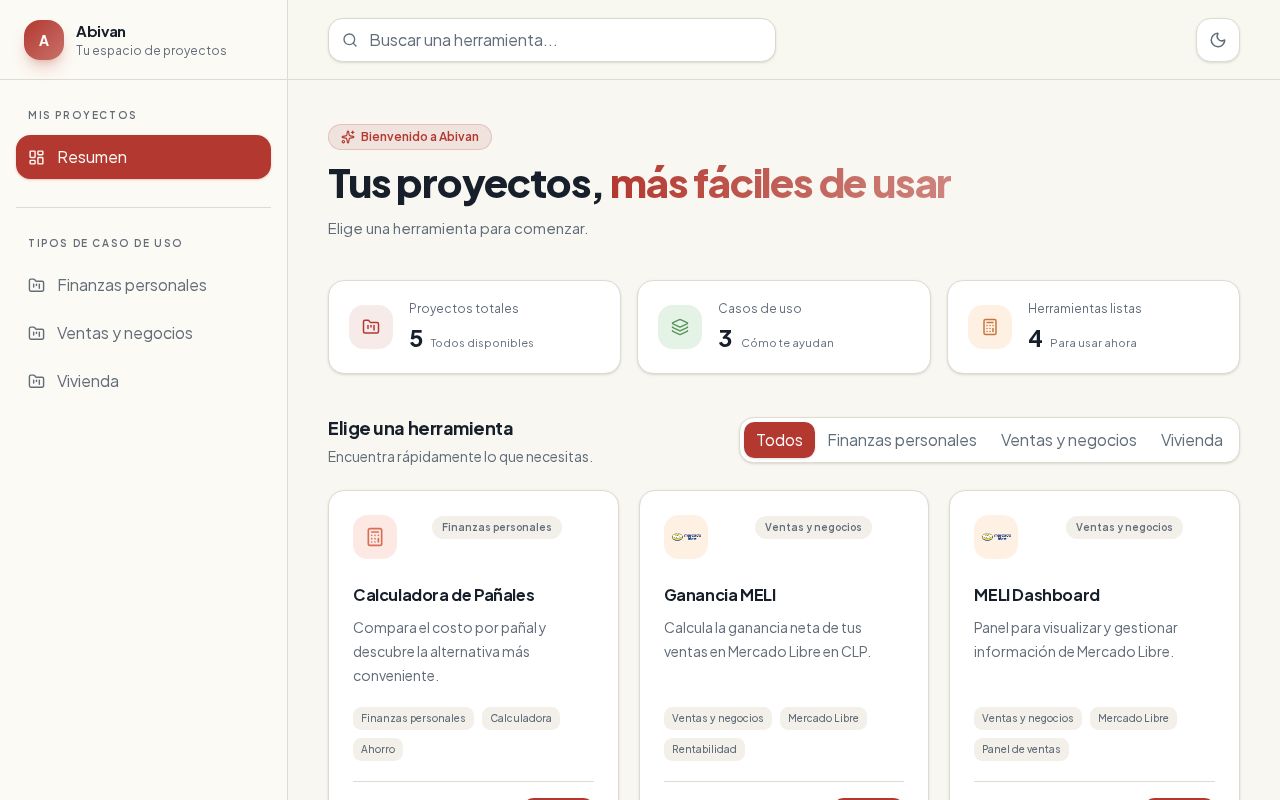Click the 'Cómo te ayudan' stat label
1280x800 pixels.
787,343
